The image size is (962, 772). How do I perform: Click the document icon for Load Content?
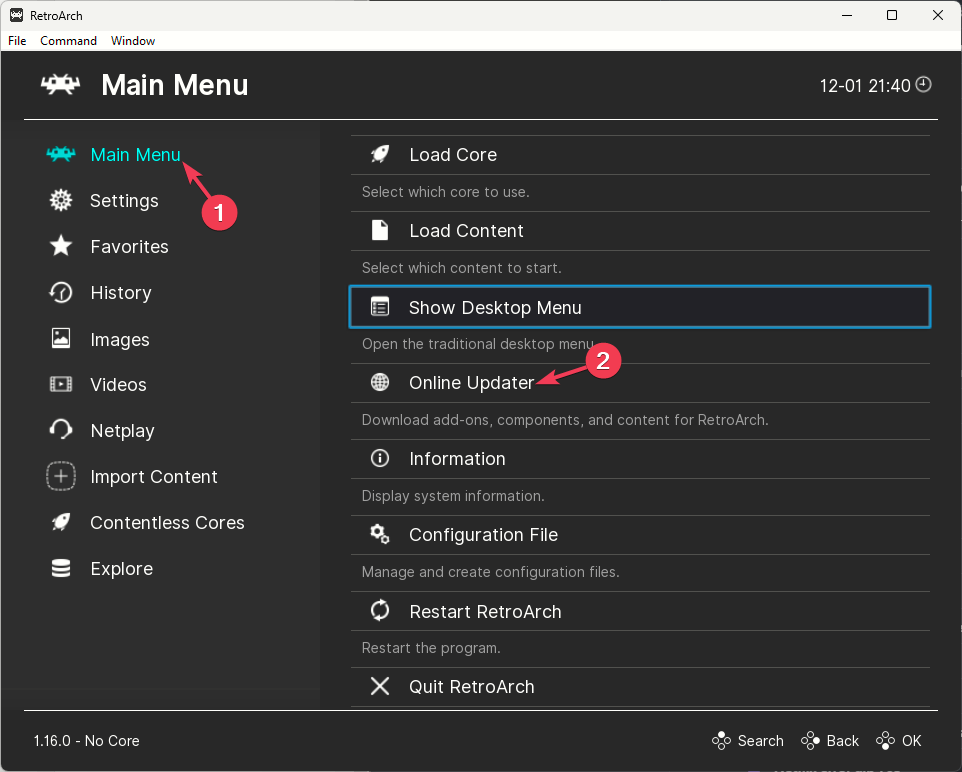380,231
